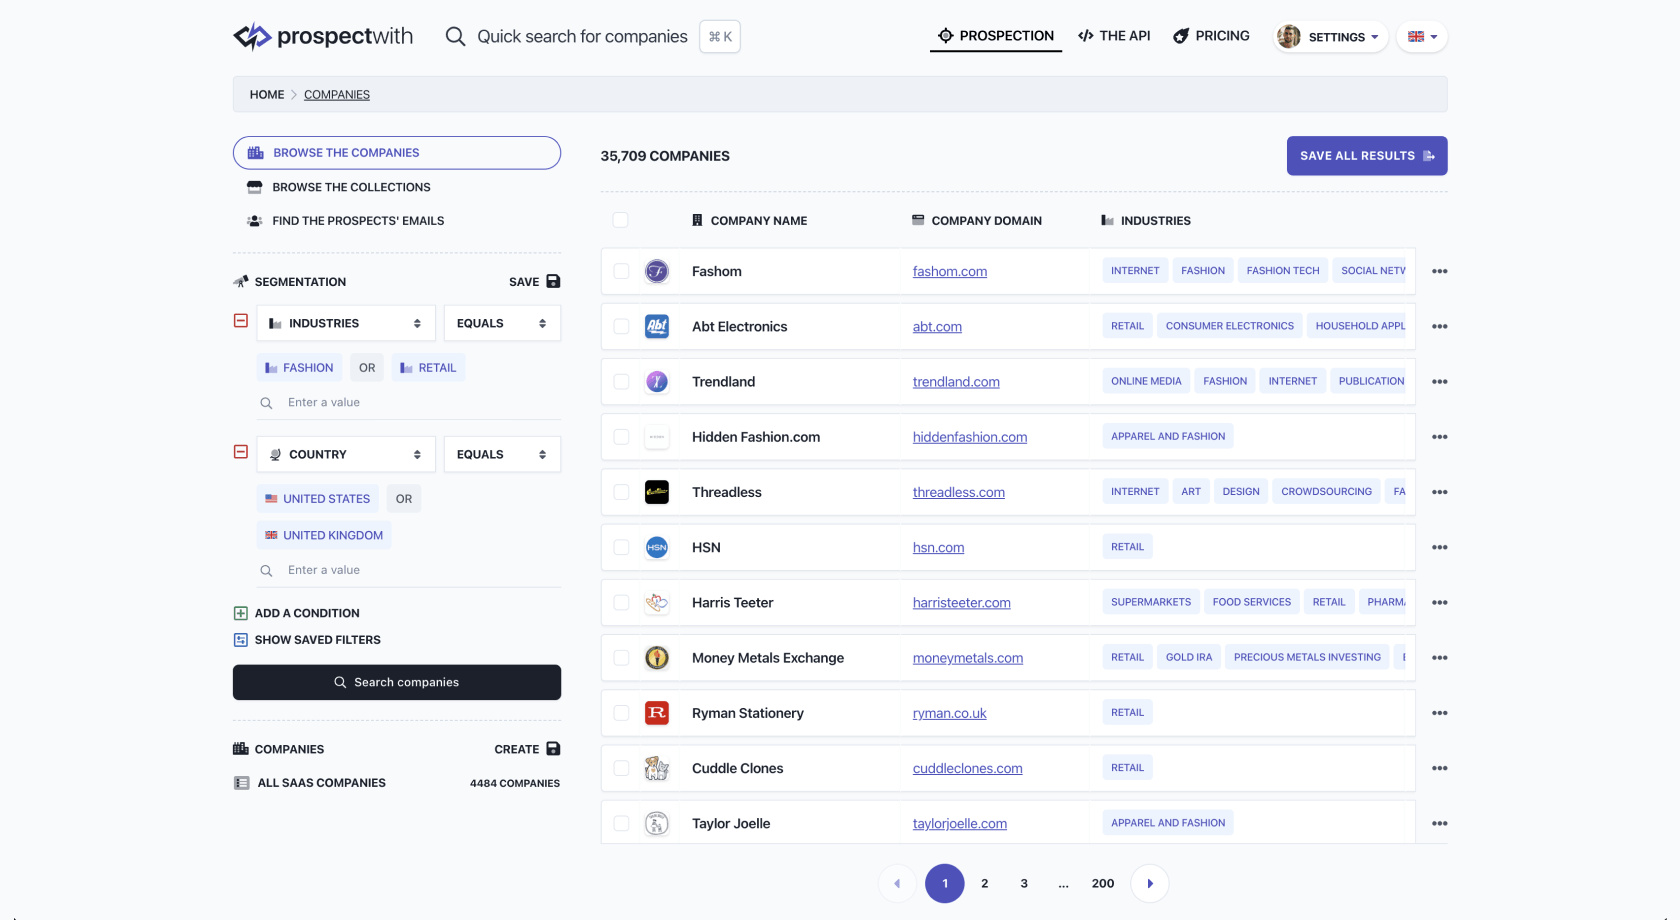Click the Money Metals Exchange logo
The image size is (1680, 920).
coord(657,657)
